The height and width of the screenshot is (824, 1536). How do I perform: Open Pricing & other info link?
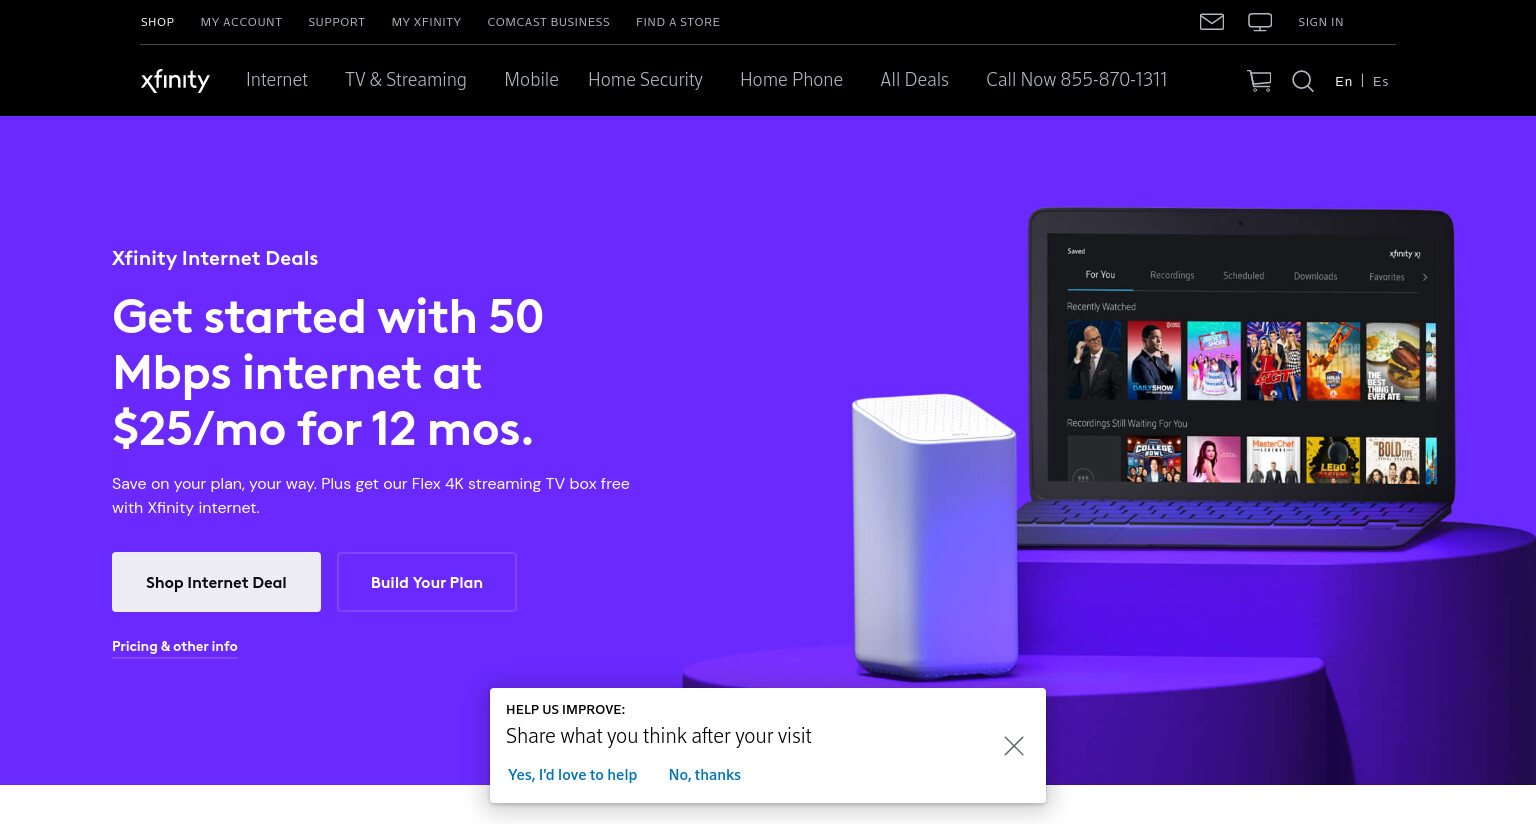[x=175, y=647]
